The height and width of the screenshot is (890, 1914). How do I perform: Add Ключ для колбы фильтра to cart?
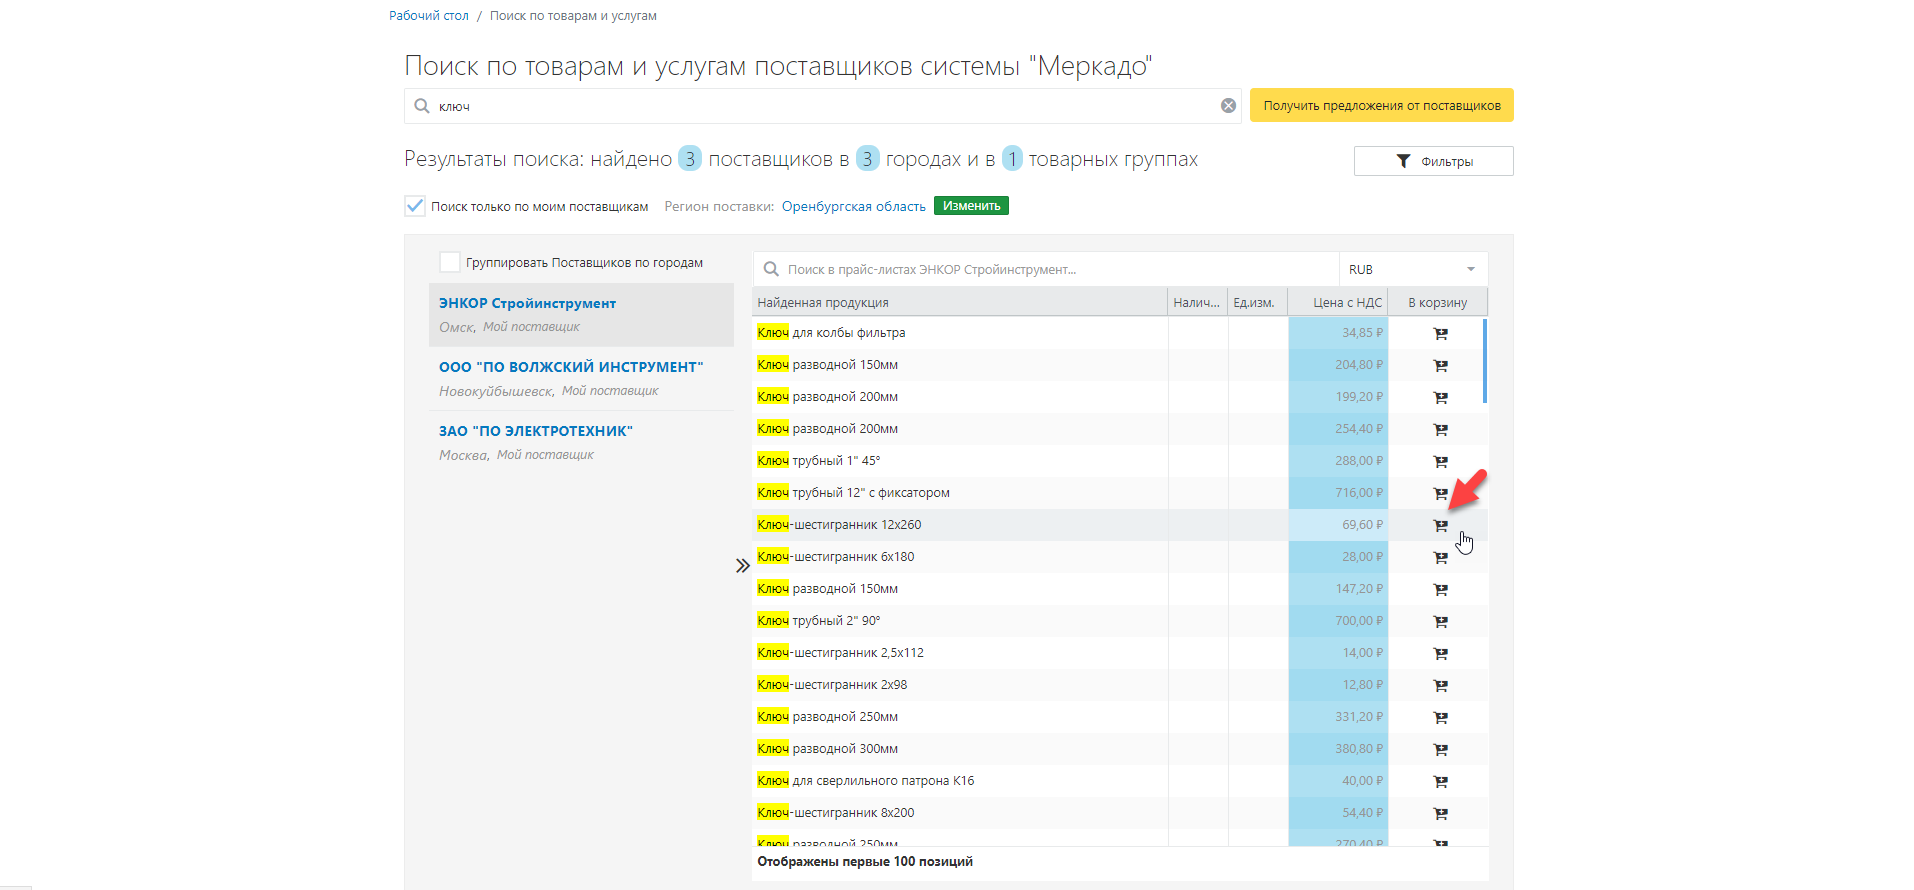pyautogui.click(x=1440, y=334)
